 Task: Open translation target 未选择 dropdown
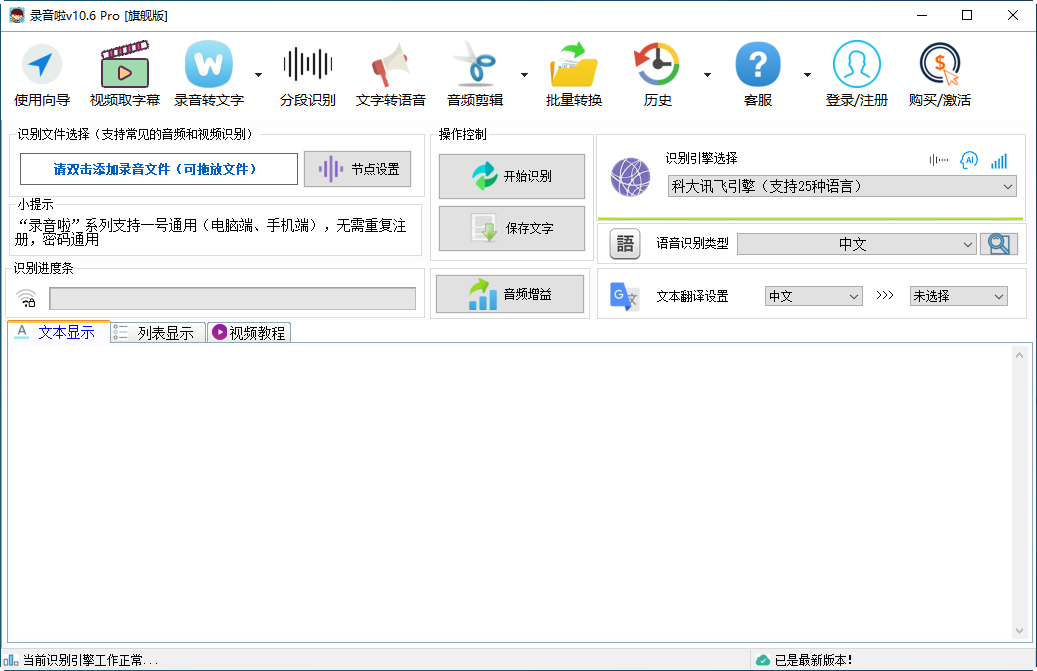pos(958,296)
